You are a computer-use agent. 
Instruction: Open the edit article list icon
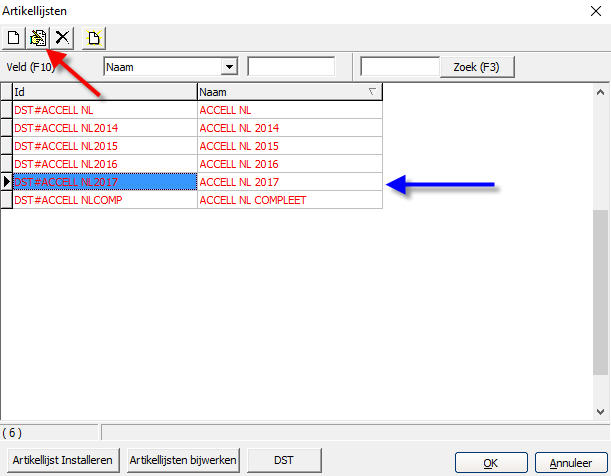38,38
